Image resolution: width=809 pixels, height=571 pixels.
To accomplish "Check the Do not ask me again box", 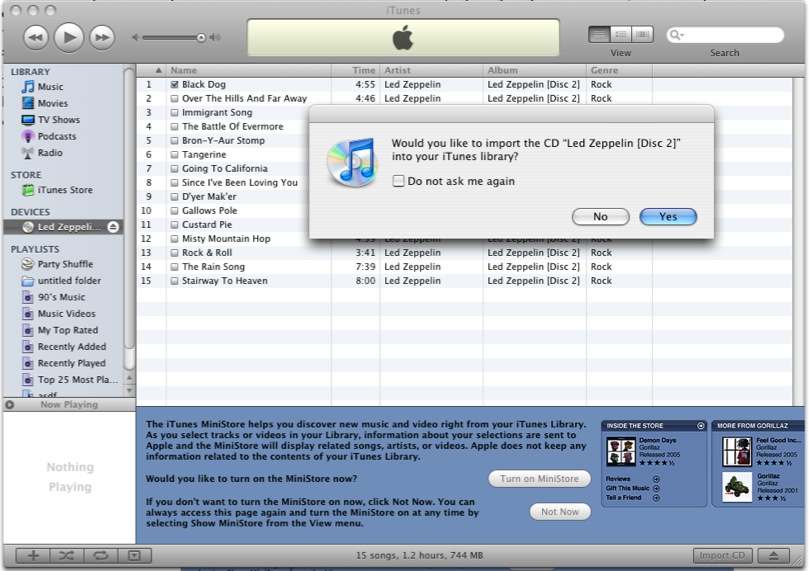I will click(398, 181).
